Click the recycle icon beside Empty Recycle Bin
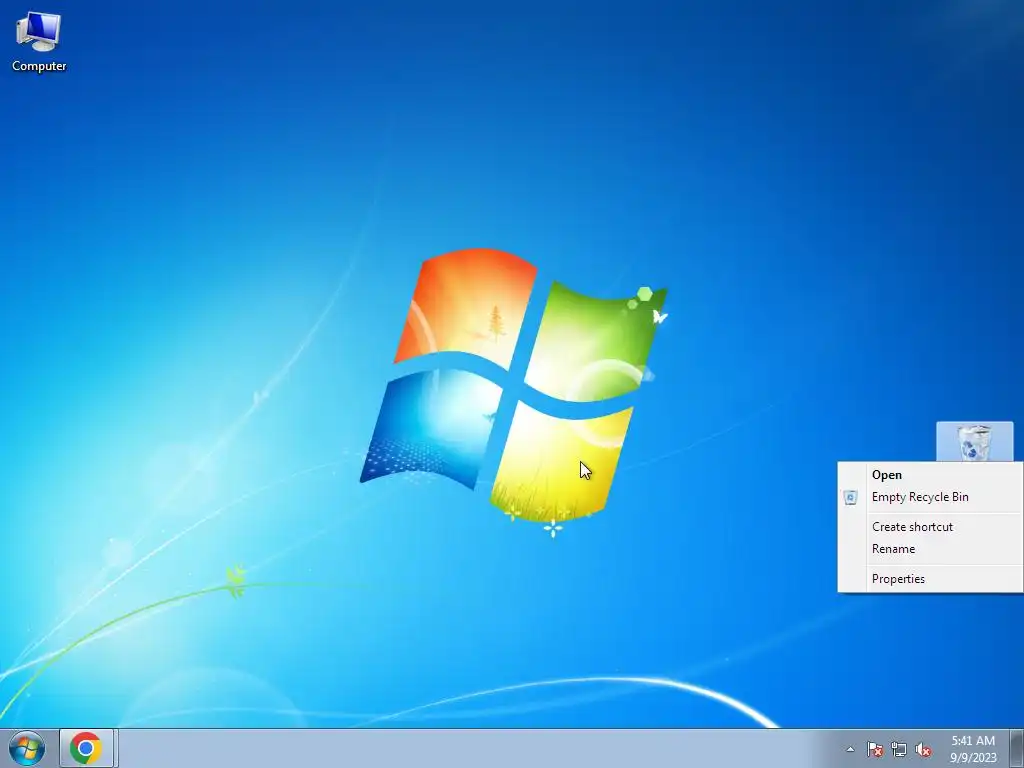 [850, 498]
